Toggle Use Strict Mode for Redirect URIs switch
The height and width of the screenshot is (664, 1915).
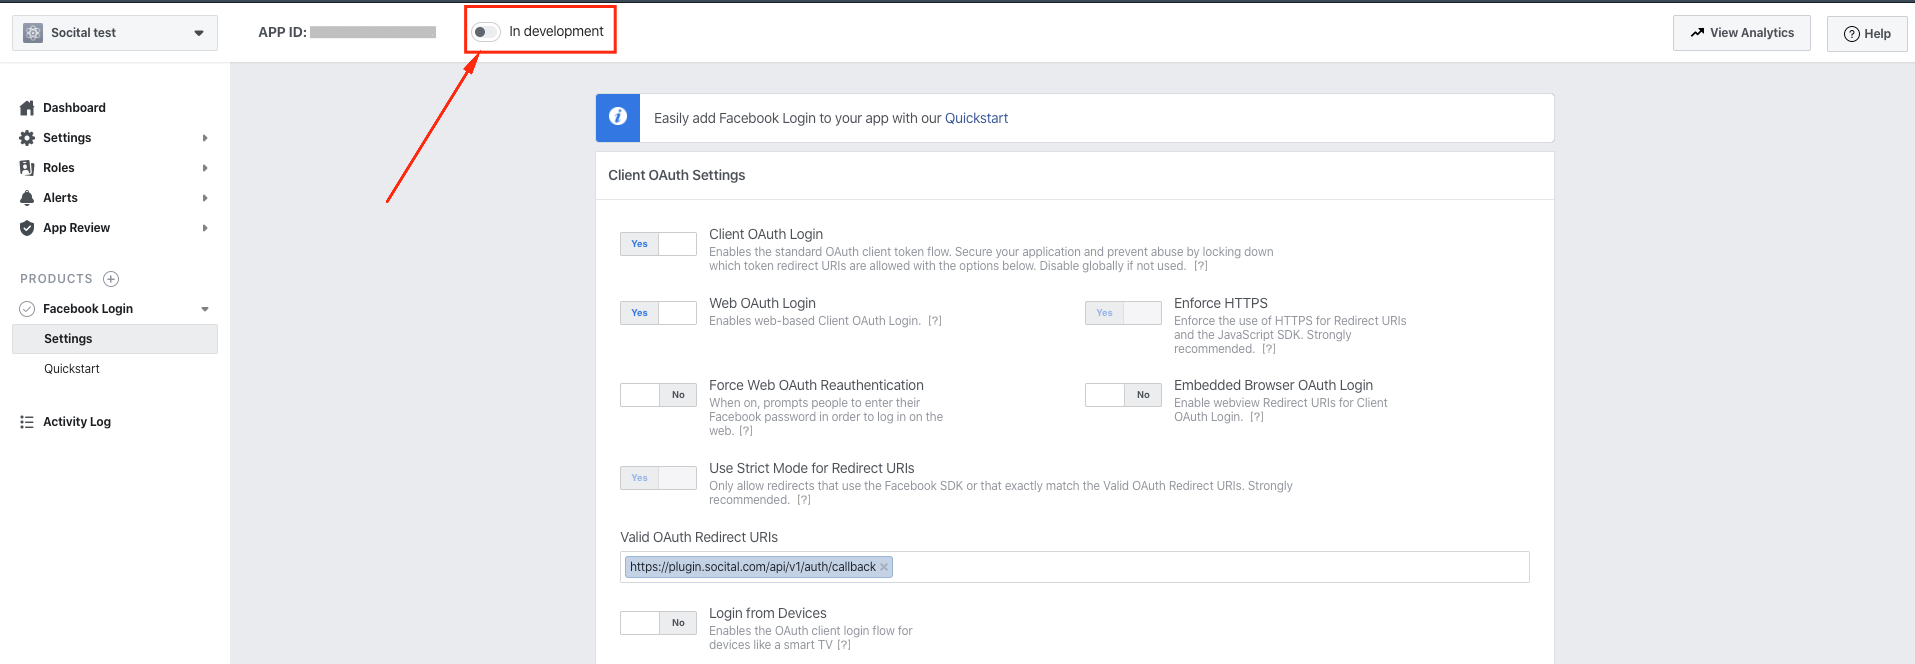pyautogui.click(x=658, y=478)
